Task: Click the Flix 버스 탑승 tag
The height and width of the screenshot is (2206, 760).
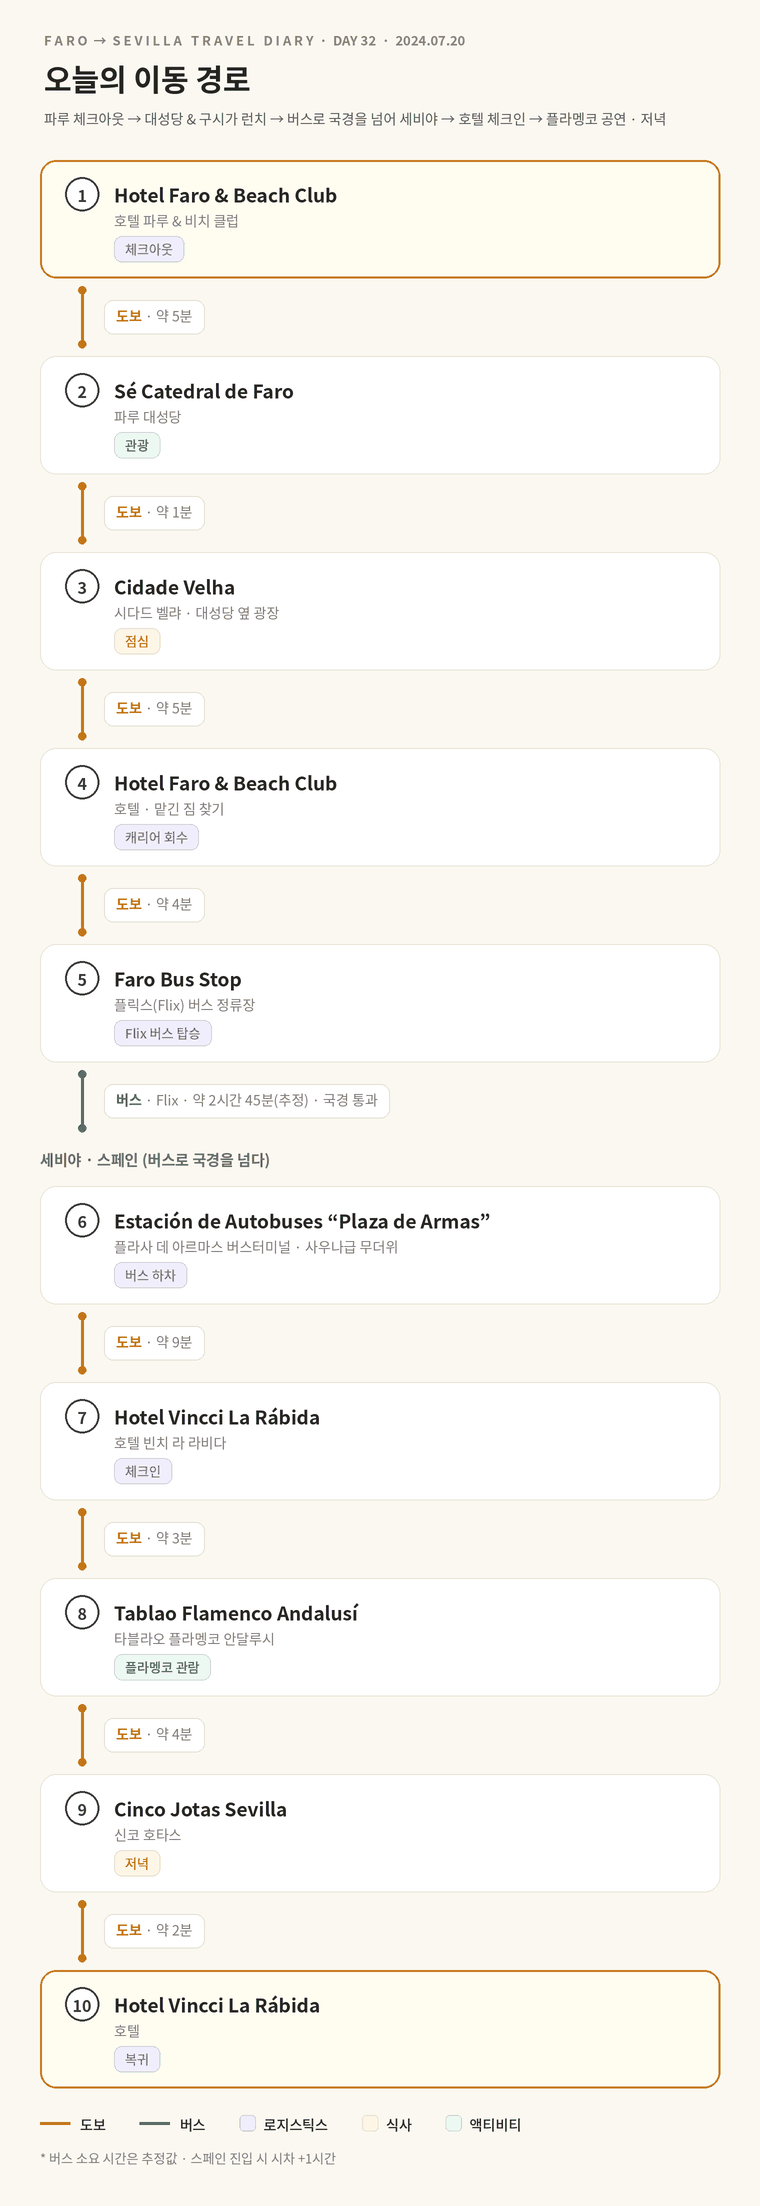Action: click(x=163, y=1033)
